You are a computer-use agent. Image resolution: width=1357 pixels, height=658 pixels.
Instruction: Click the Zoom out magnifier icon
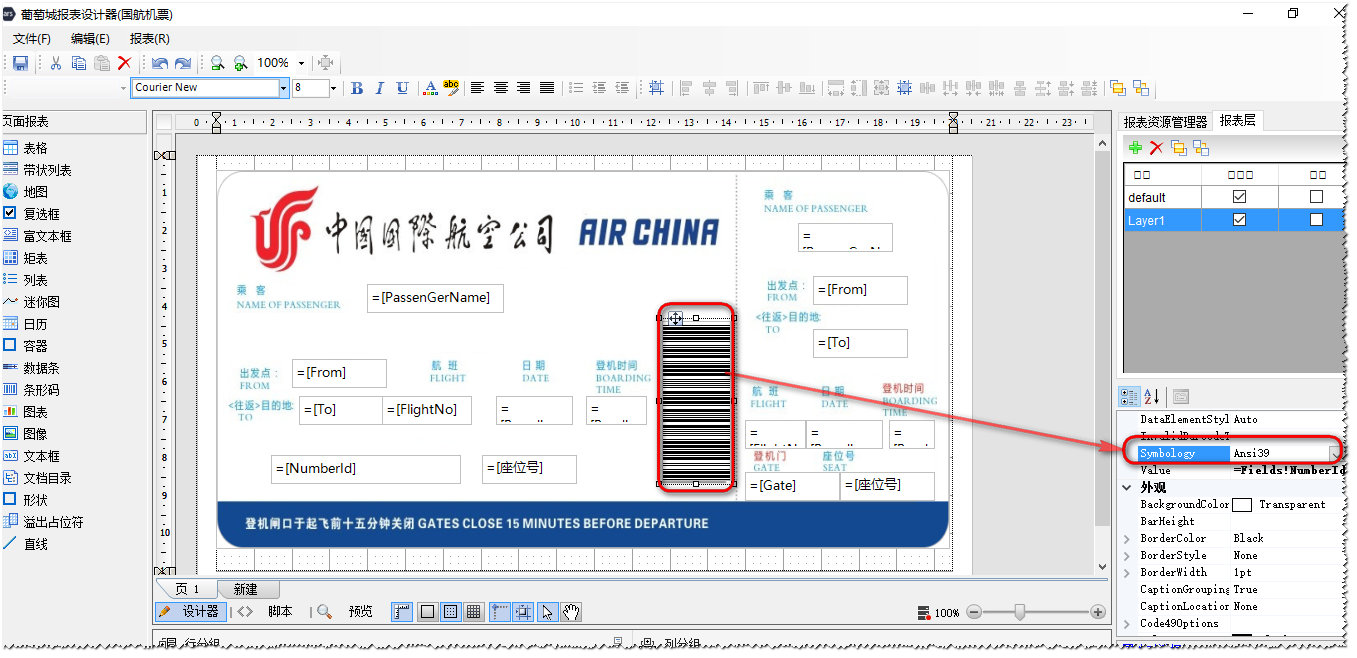(x=217, y=63)
